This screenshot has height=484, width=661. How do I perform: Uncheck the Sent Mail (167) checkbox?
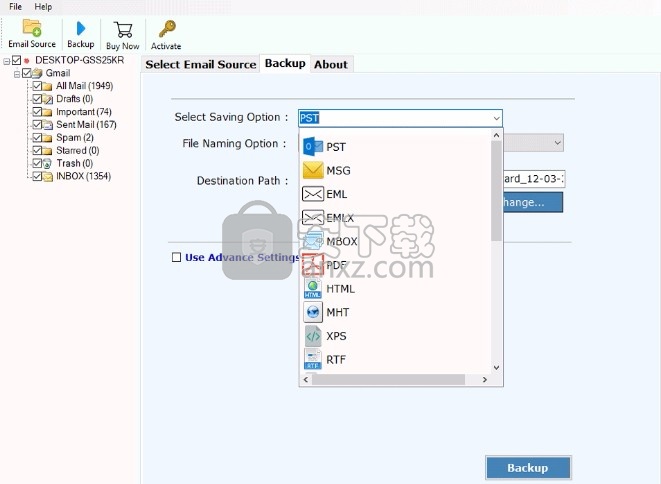click(37, 125)
